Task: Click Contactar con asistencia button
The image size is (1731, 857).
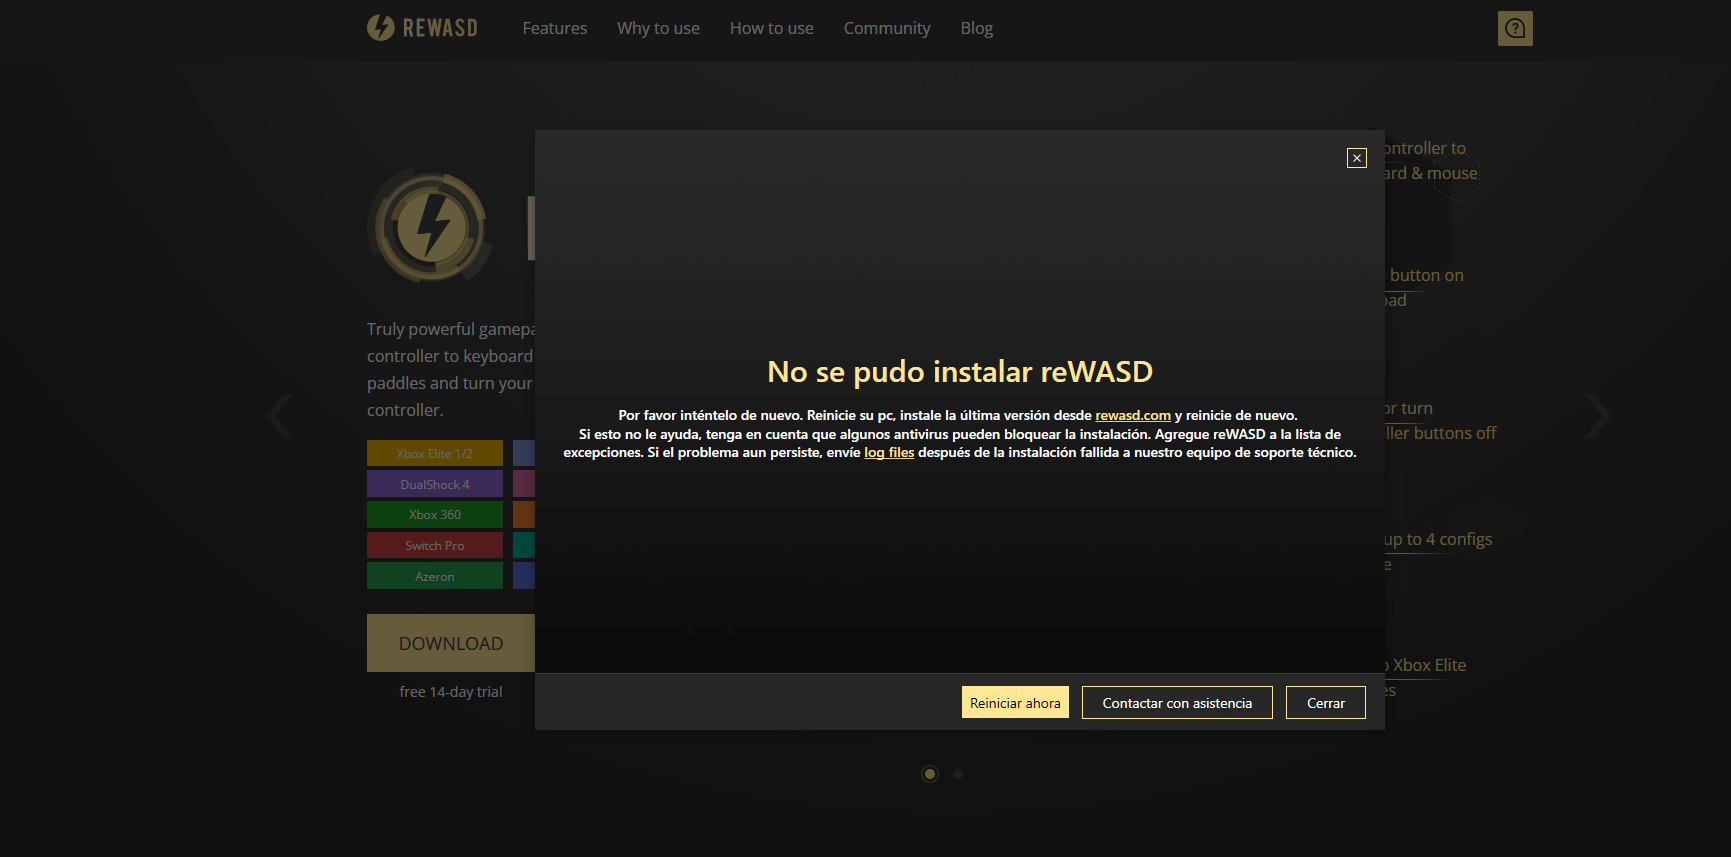Action: 1176,703
